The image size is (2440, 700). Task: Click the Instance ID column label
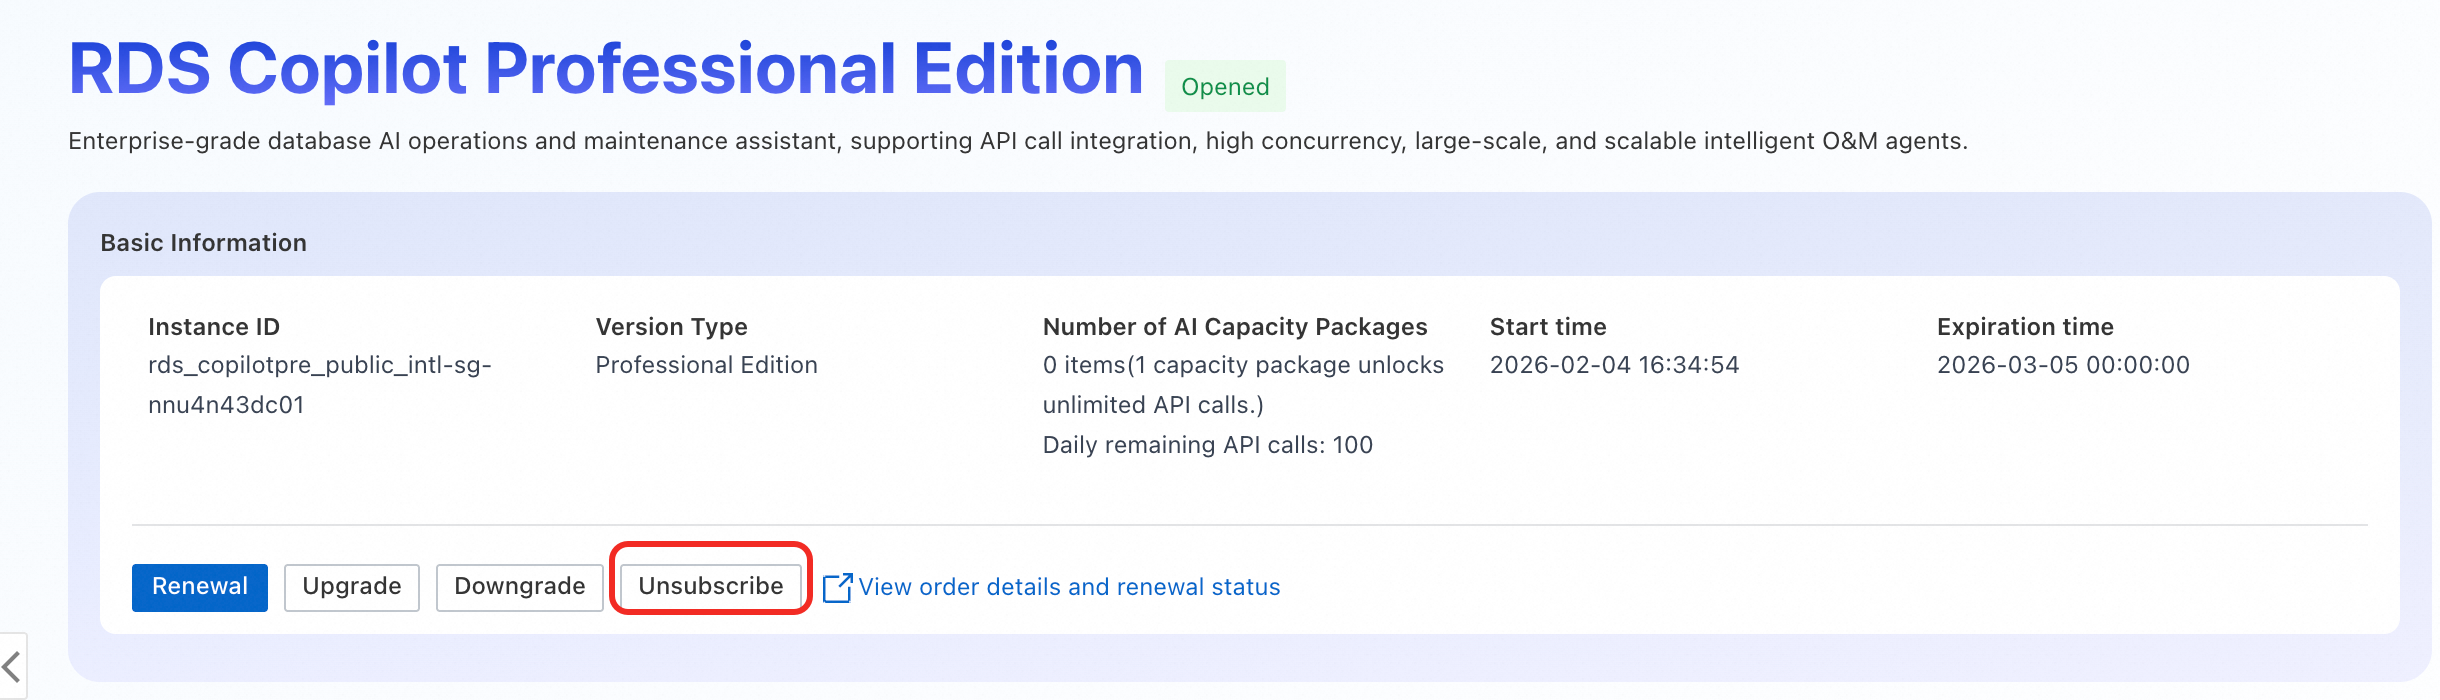pyautogui.click(x=214, y=327)
